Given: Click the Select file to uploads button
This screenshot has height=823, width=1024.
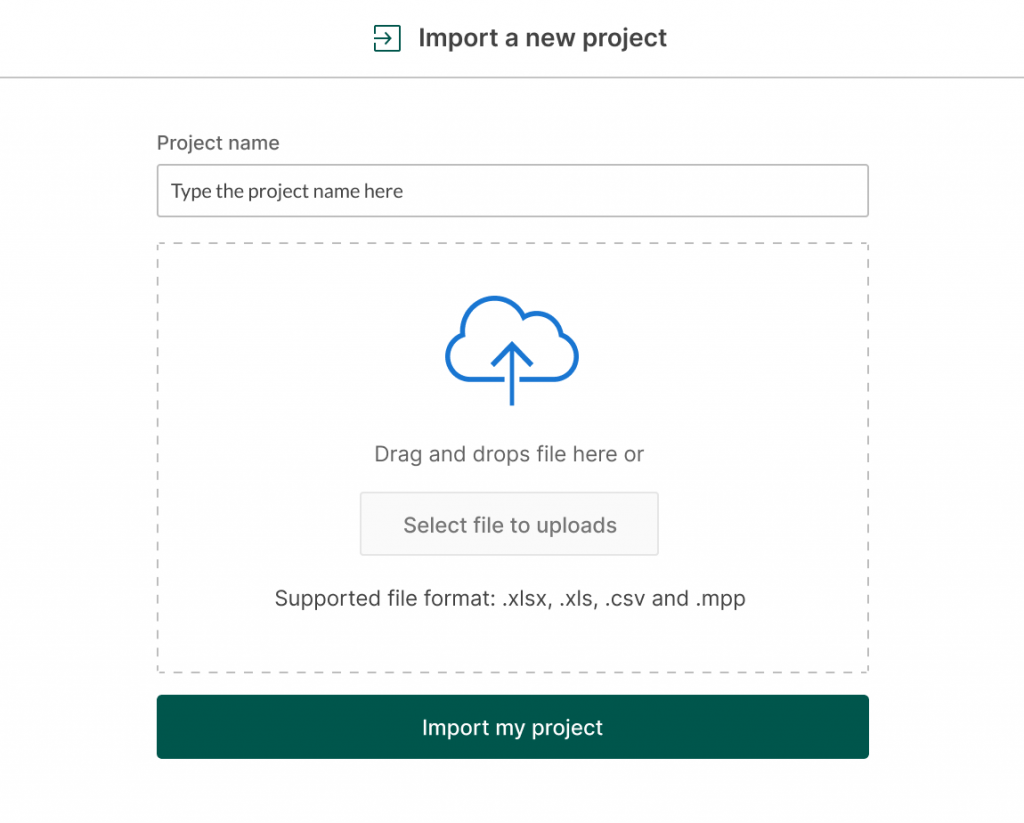Looking at the screenshot, I should [509, 524].
